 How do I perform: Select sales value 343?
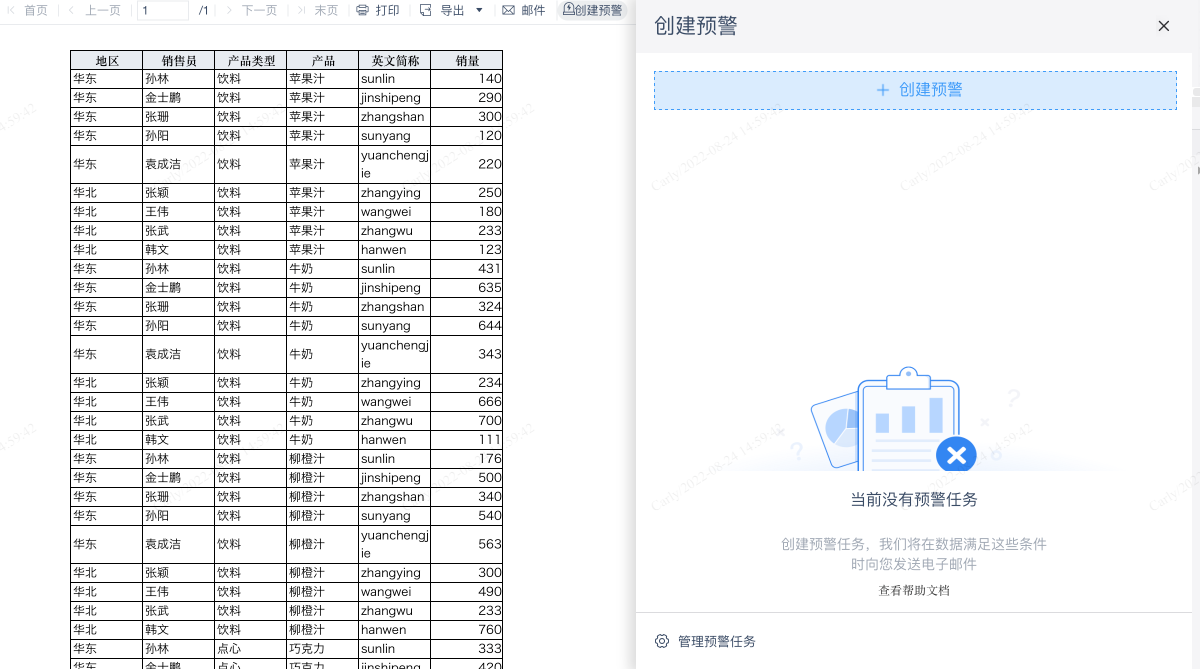[467, 355]
